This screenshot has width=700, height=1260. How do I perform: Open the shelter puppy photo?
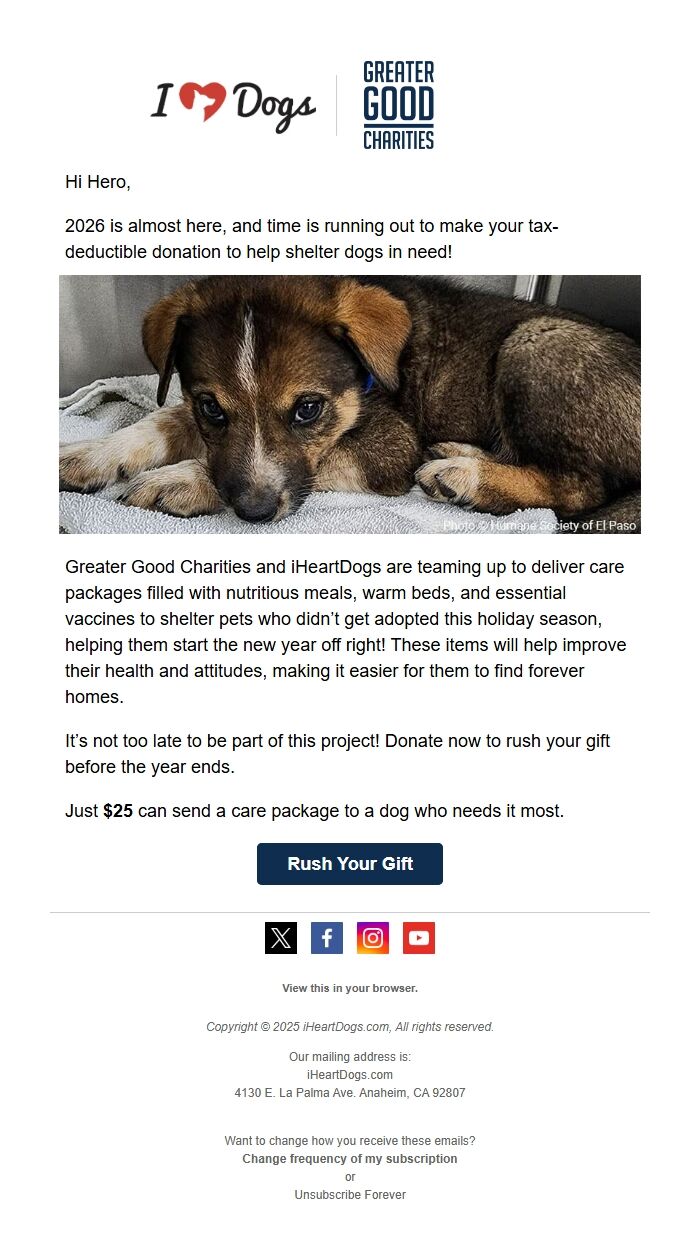[x=350, y=403]
